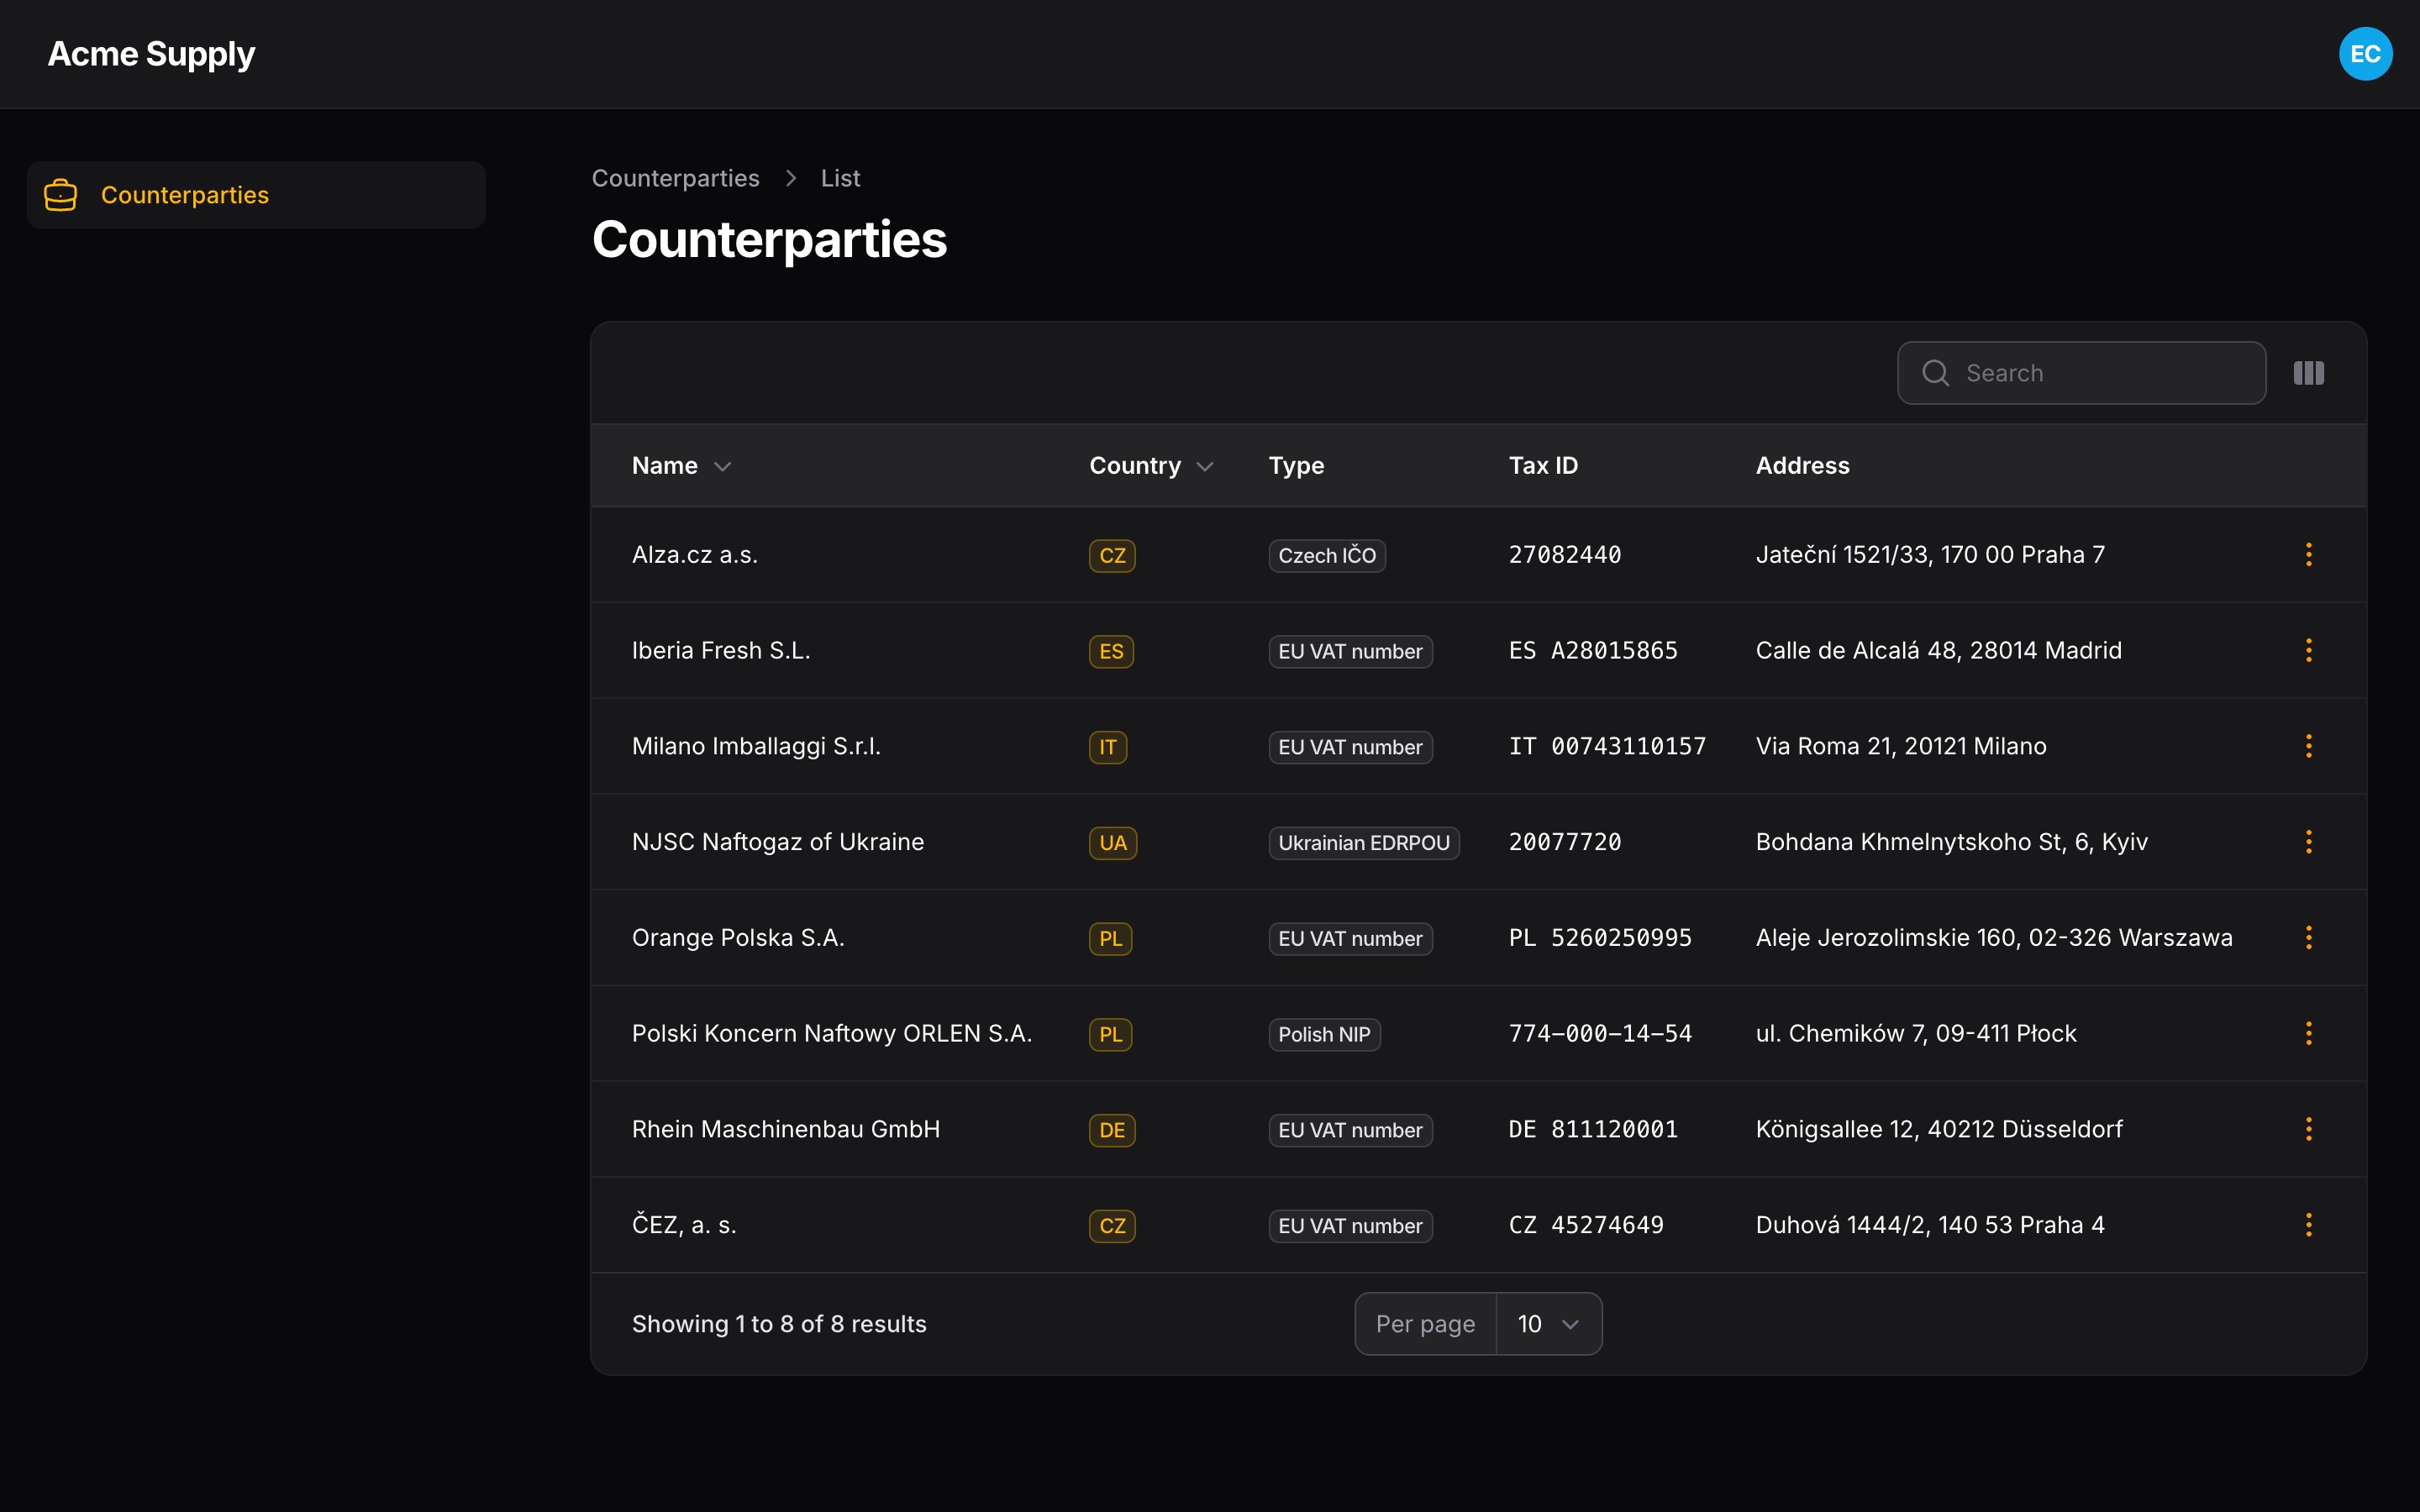Viewport: 2420px width, 1512px height.
Task: Focus the Search input field
Action: 2081,373
